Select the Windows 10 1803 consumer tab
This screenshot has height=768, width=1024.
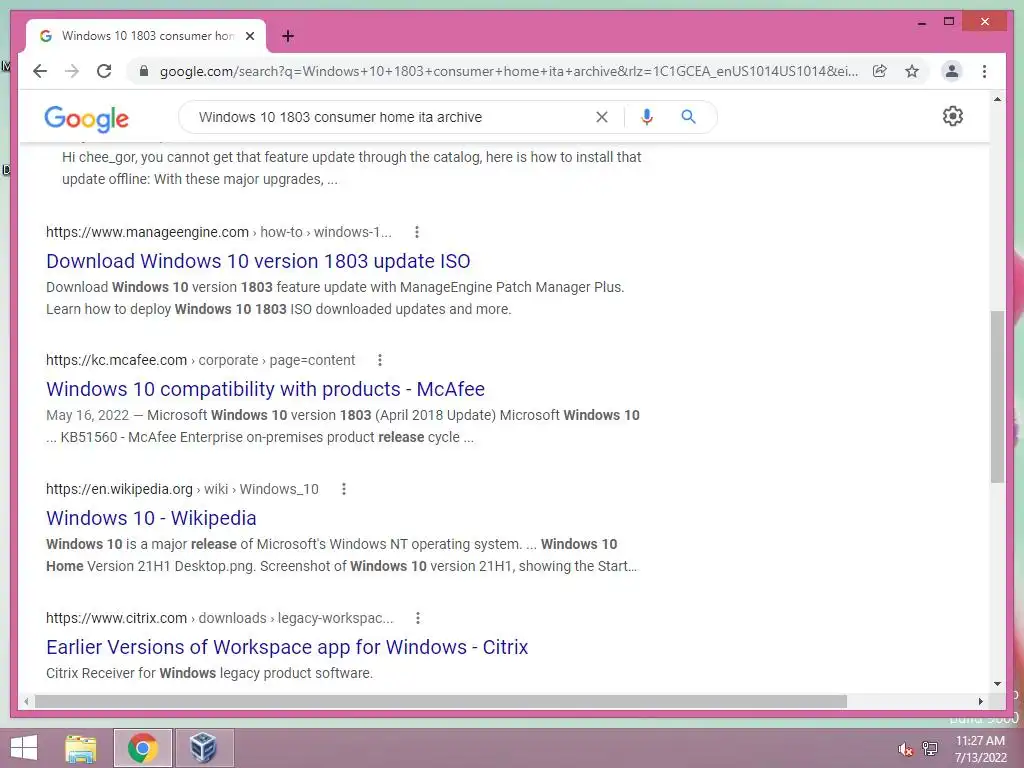(146, 36)
